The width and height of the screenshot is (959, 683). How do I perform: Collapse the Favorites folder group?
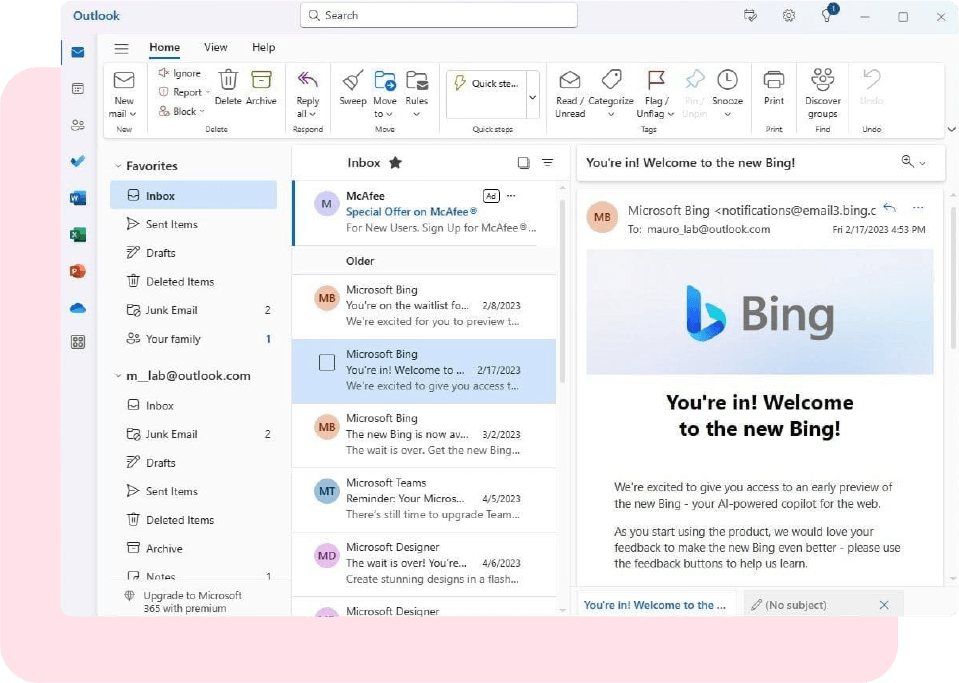click(x=118, y=166)
